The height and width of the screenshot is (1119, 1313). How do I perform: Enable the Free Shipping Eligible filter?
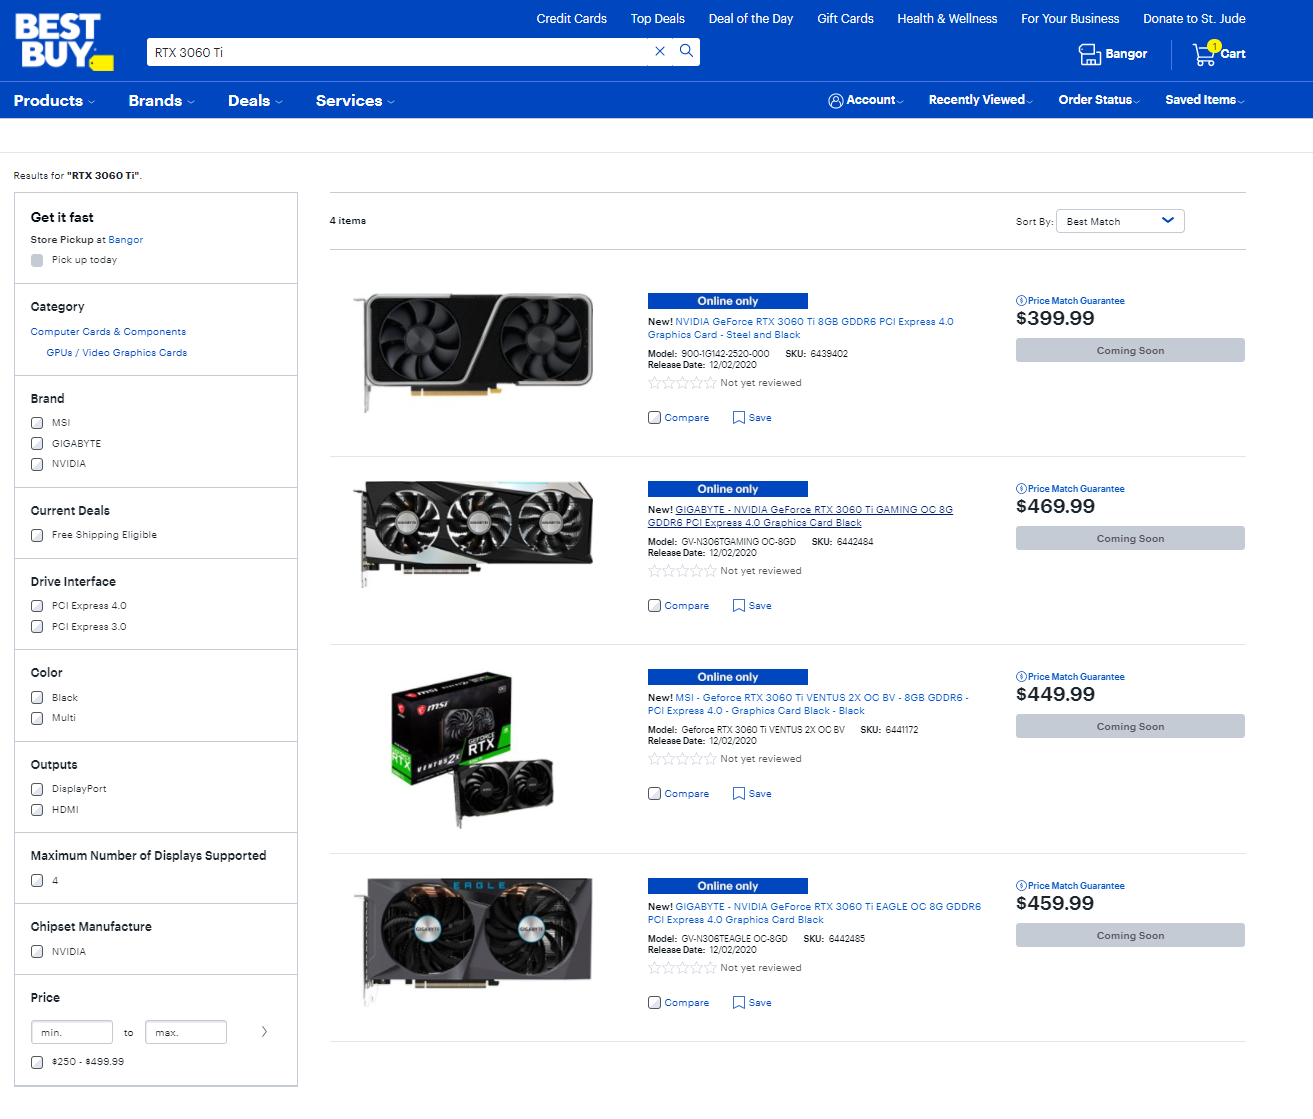coord(37,535)
